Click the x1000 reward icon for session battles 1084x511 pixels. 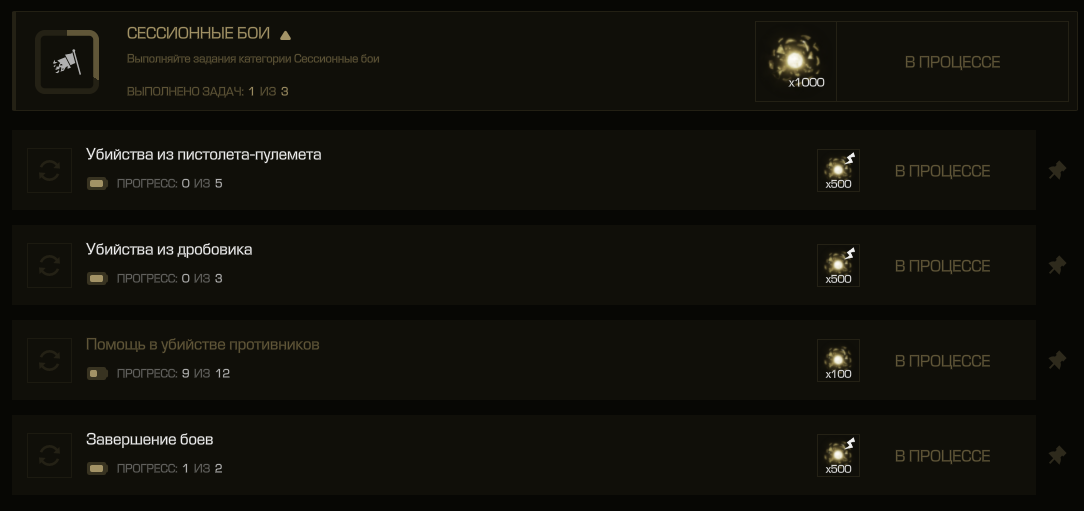(796, 62)
